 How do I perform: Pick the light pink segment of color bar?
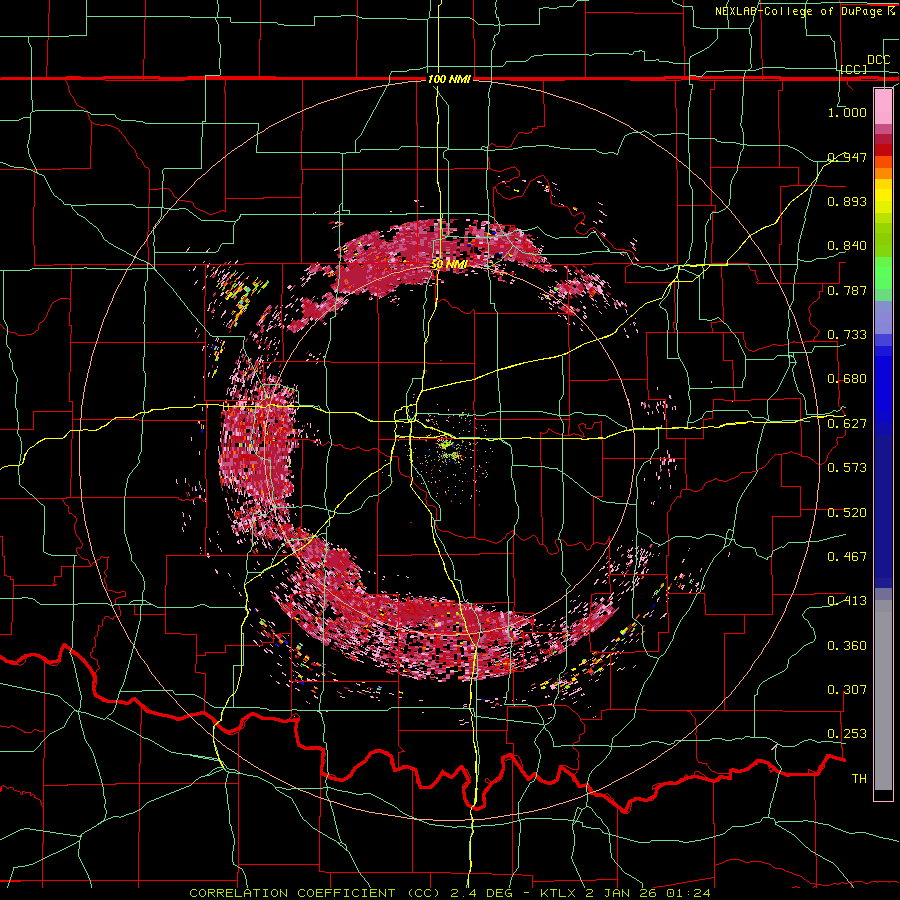(883, 106)
